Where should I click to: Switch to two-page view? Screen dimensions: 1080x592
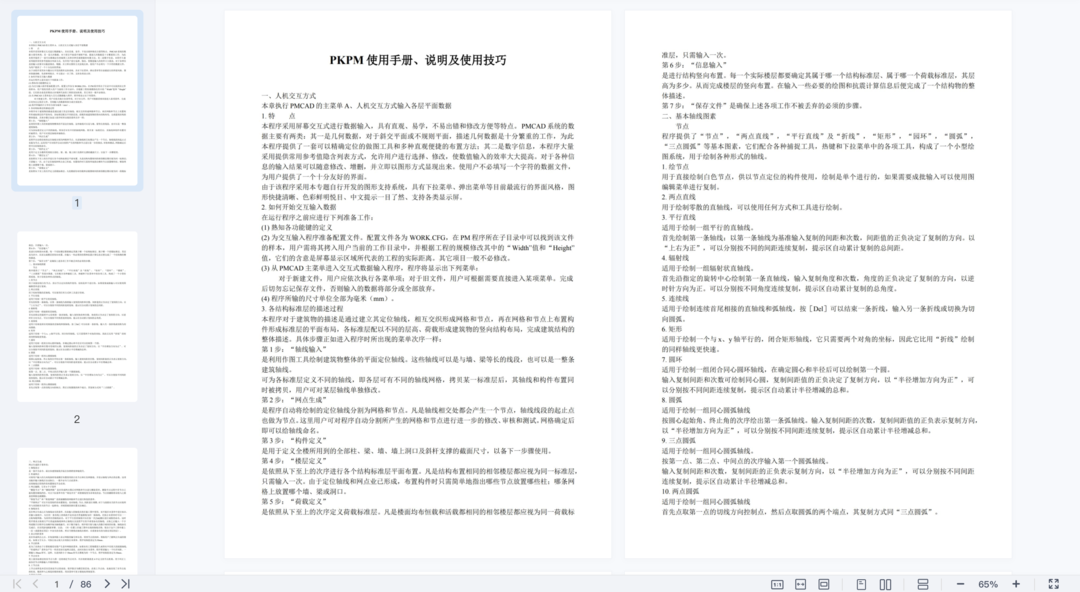click(886, 584)
